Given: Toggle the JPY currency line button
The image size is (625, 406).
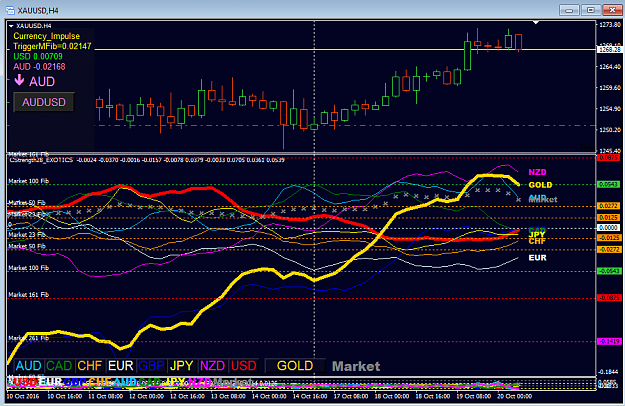Looking at the screenshot, I should click(182, 366).
